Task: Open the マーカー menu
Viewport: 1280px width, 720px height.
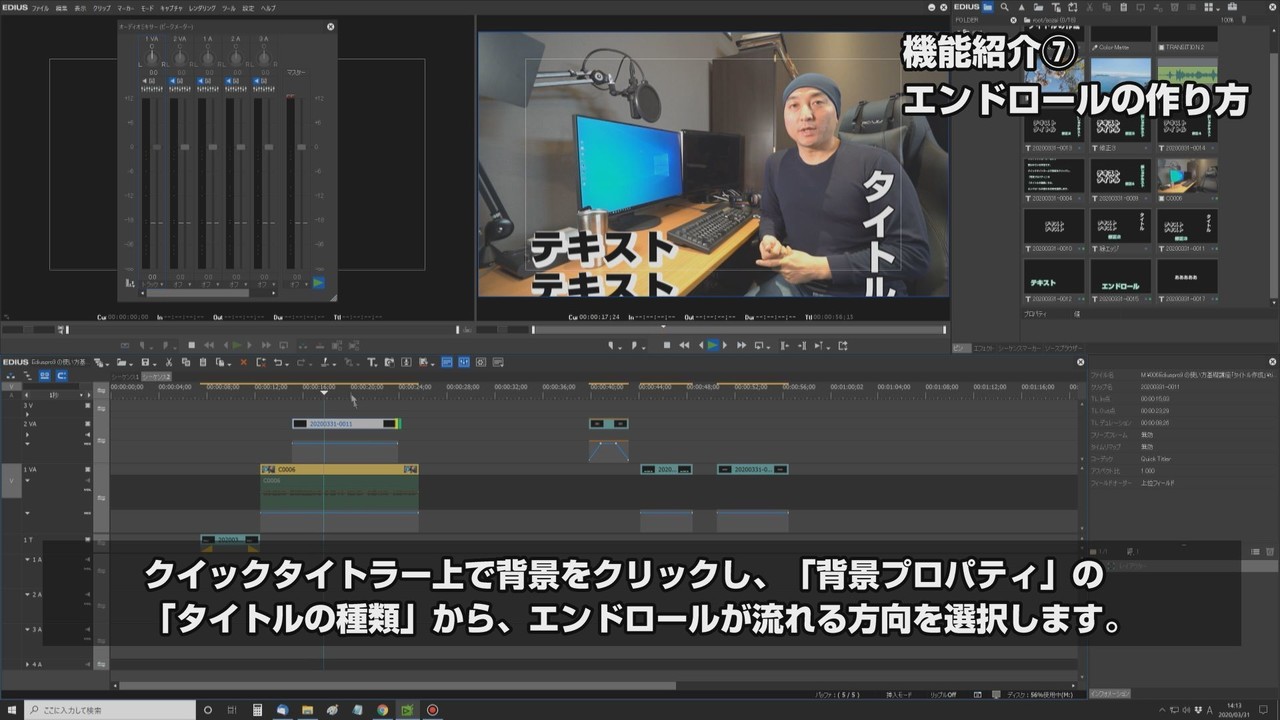Action: (x=125, y=7)
